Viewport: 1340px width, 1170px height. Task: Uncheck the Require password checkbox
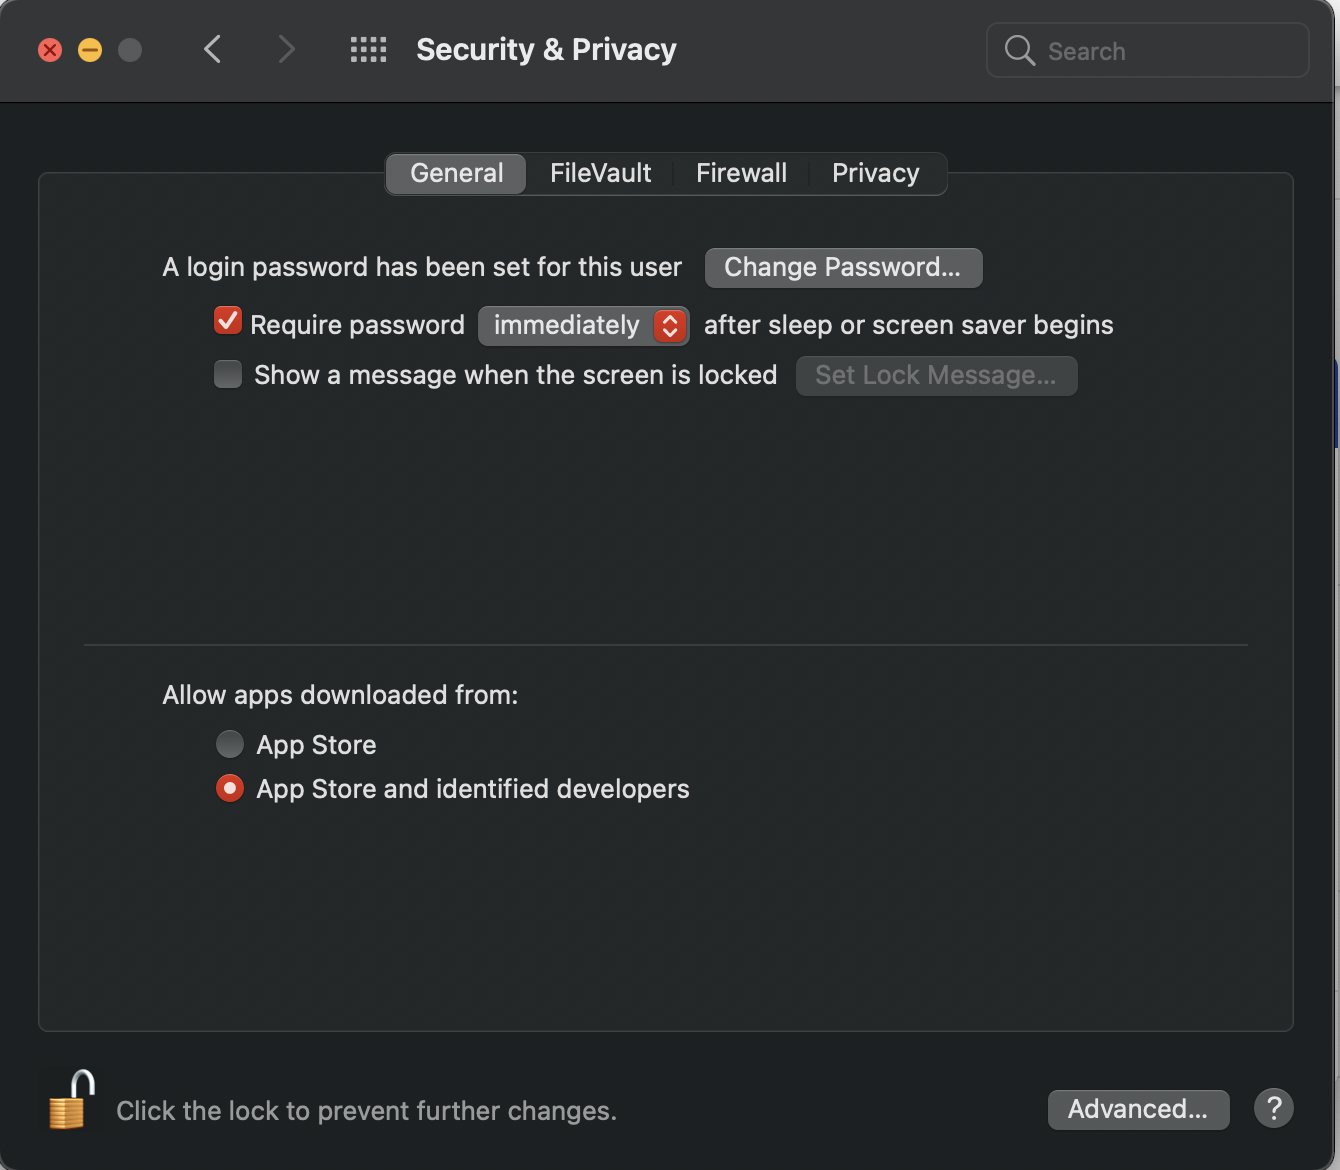tap(228, 321)
